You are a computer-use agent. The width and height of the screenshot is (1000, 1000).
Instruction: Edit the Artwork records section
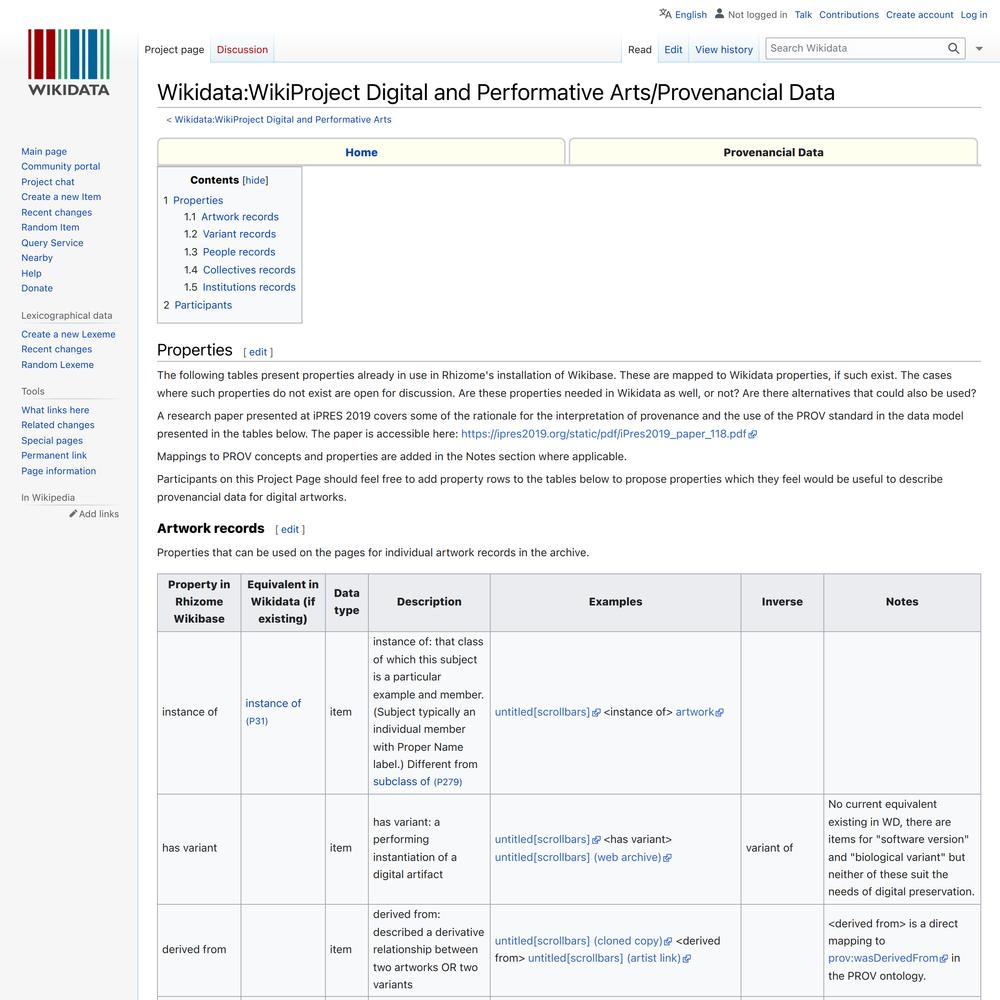(x=290, y=529)
